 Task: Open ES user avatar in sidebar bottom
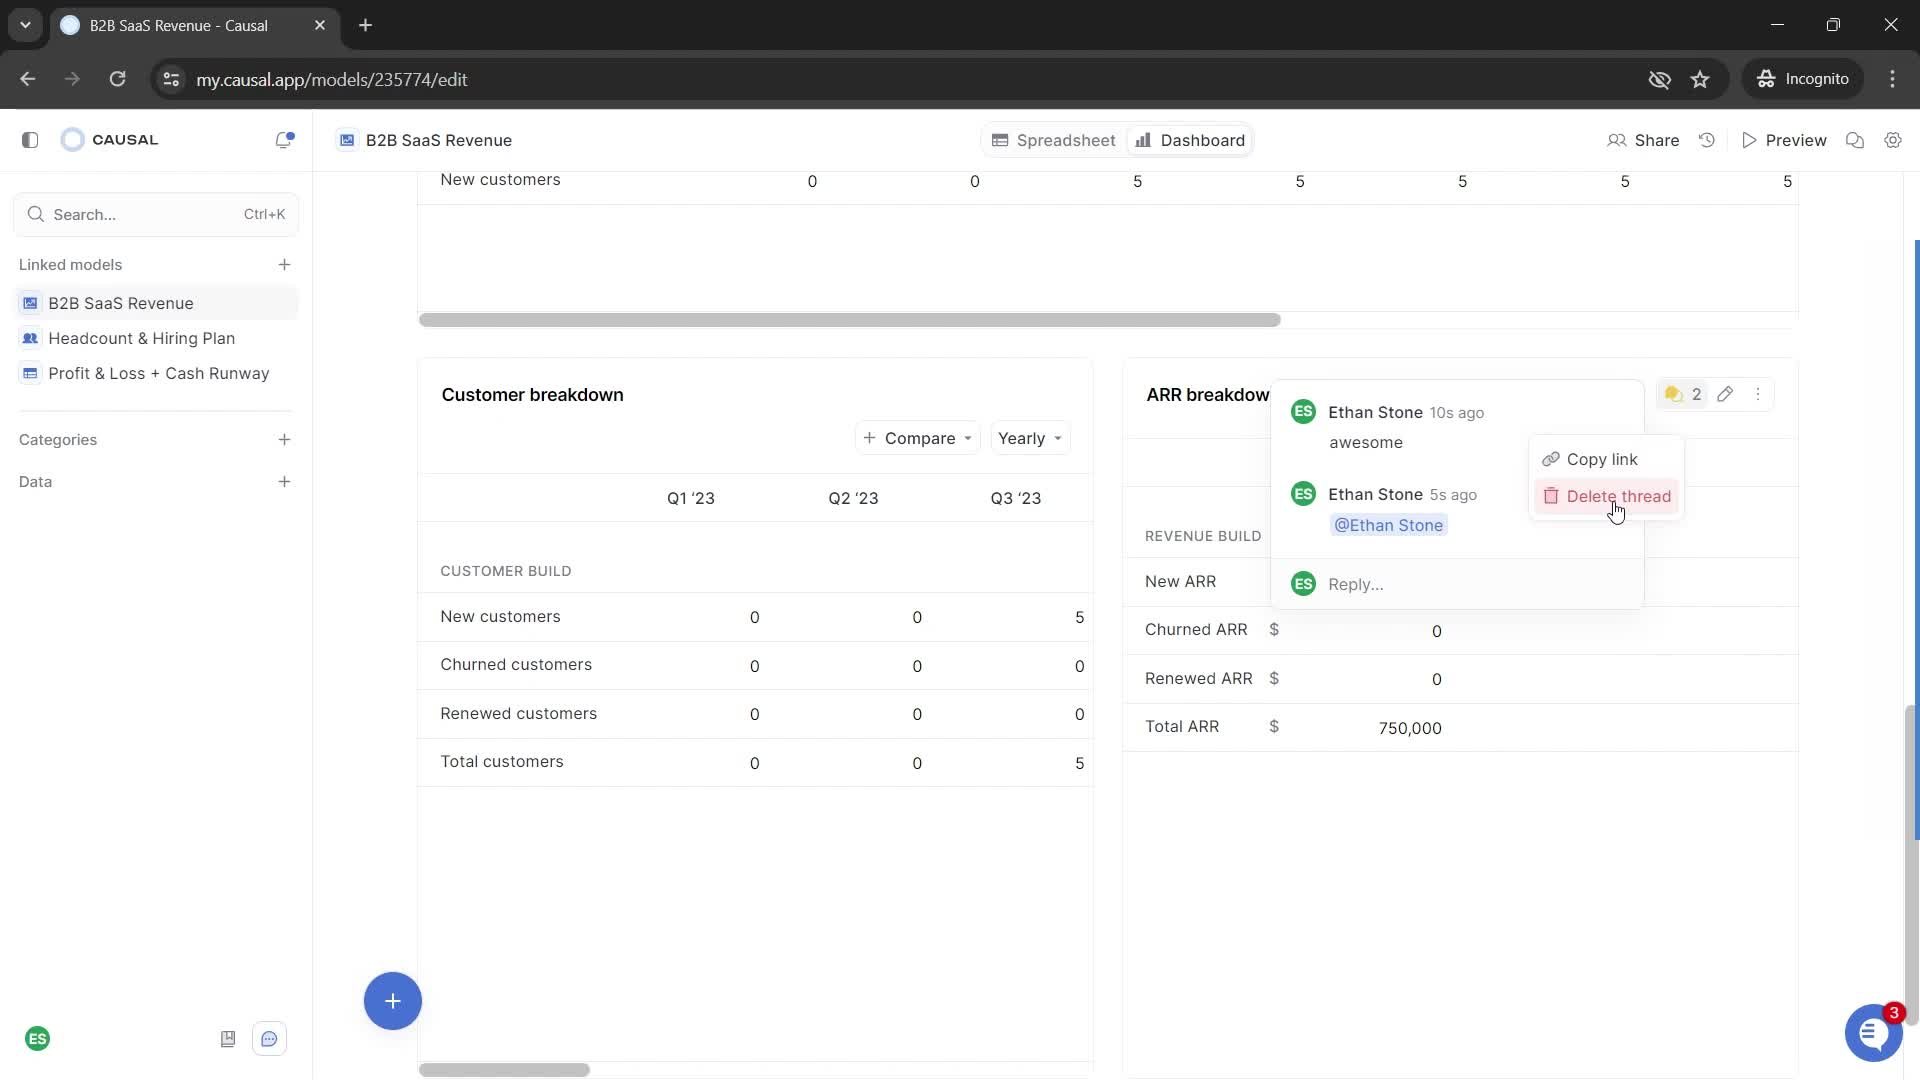(38, 1039)
